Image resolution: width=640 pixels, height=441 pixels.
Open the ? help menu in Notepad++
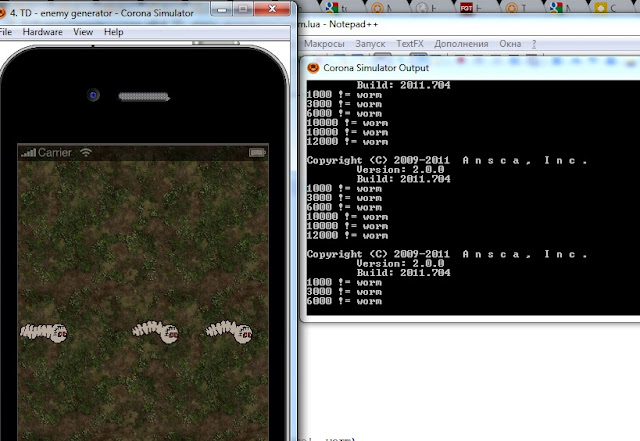click(x=534, y=44)
